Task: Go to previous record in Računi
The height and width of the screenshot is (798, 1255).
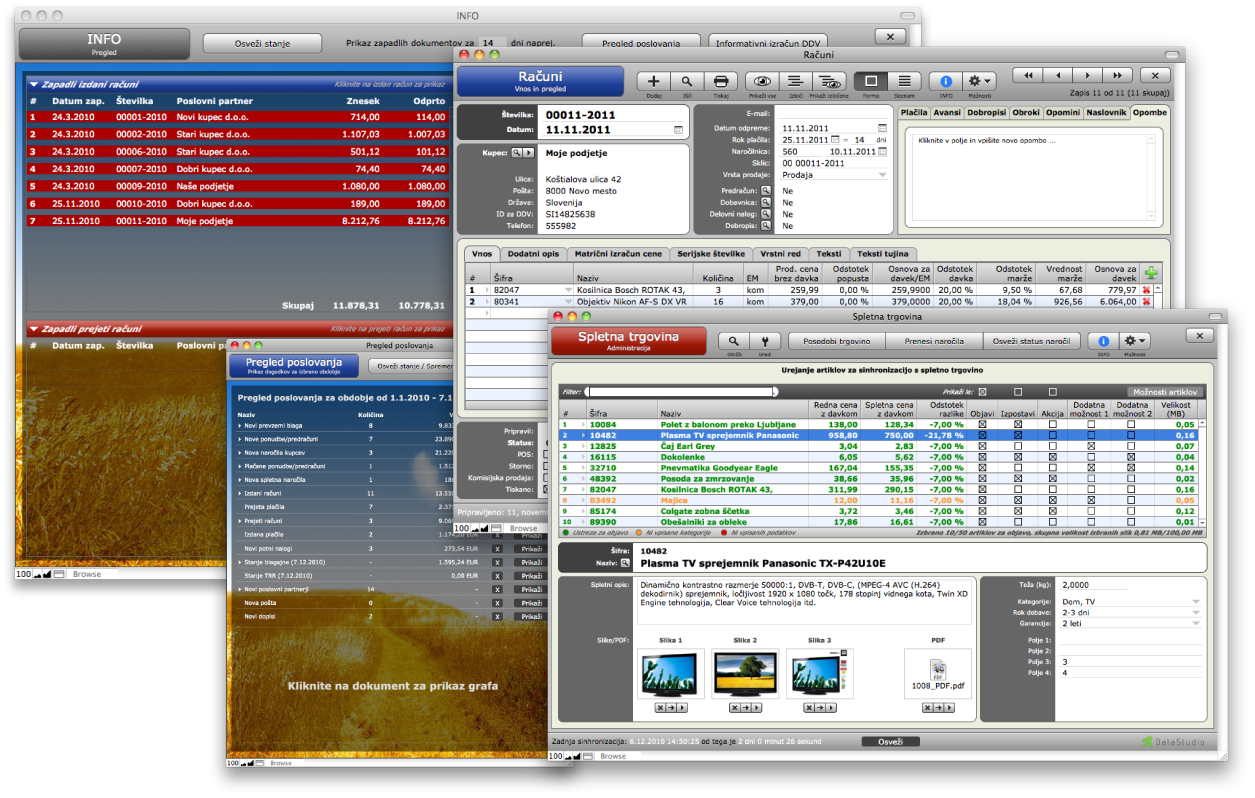Action: point(1057,75)
